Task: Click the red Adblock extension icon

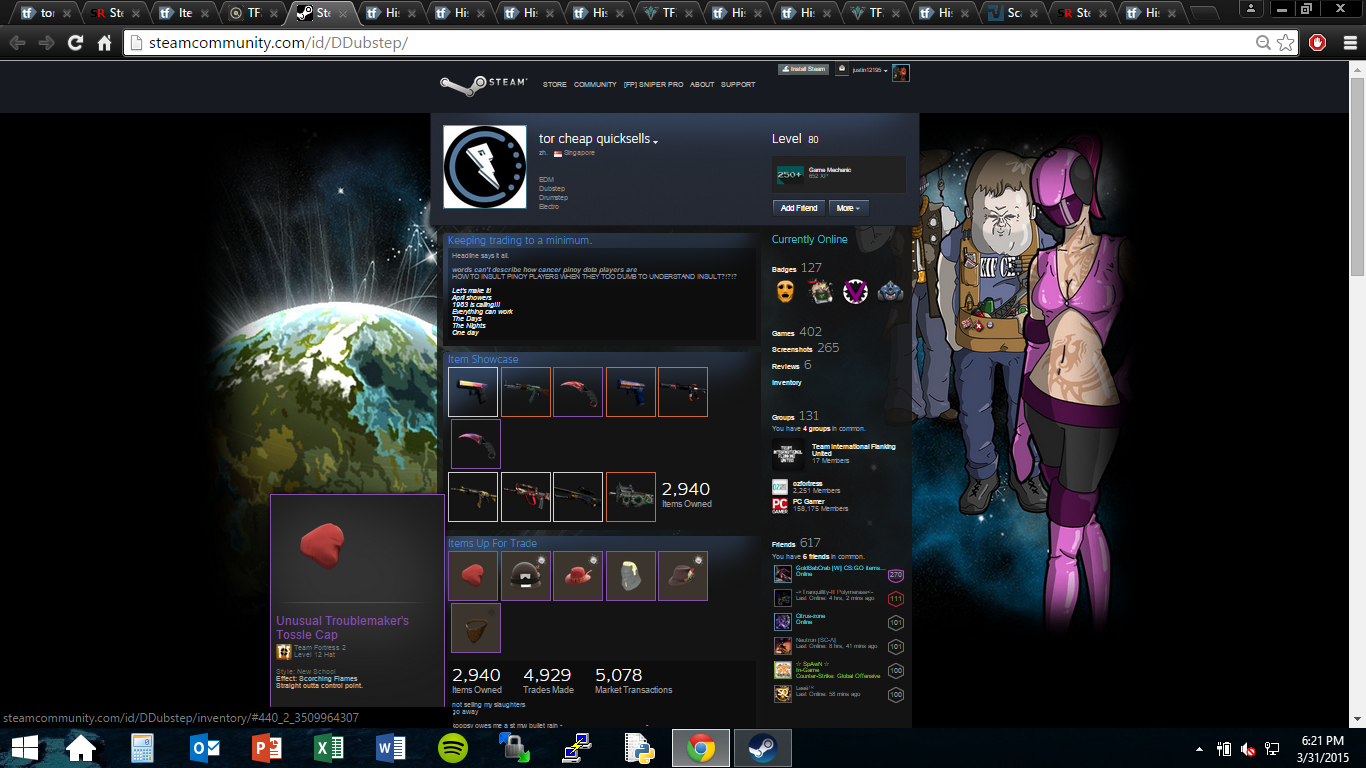Action: click(x=1317, y=43)
